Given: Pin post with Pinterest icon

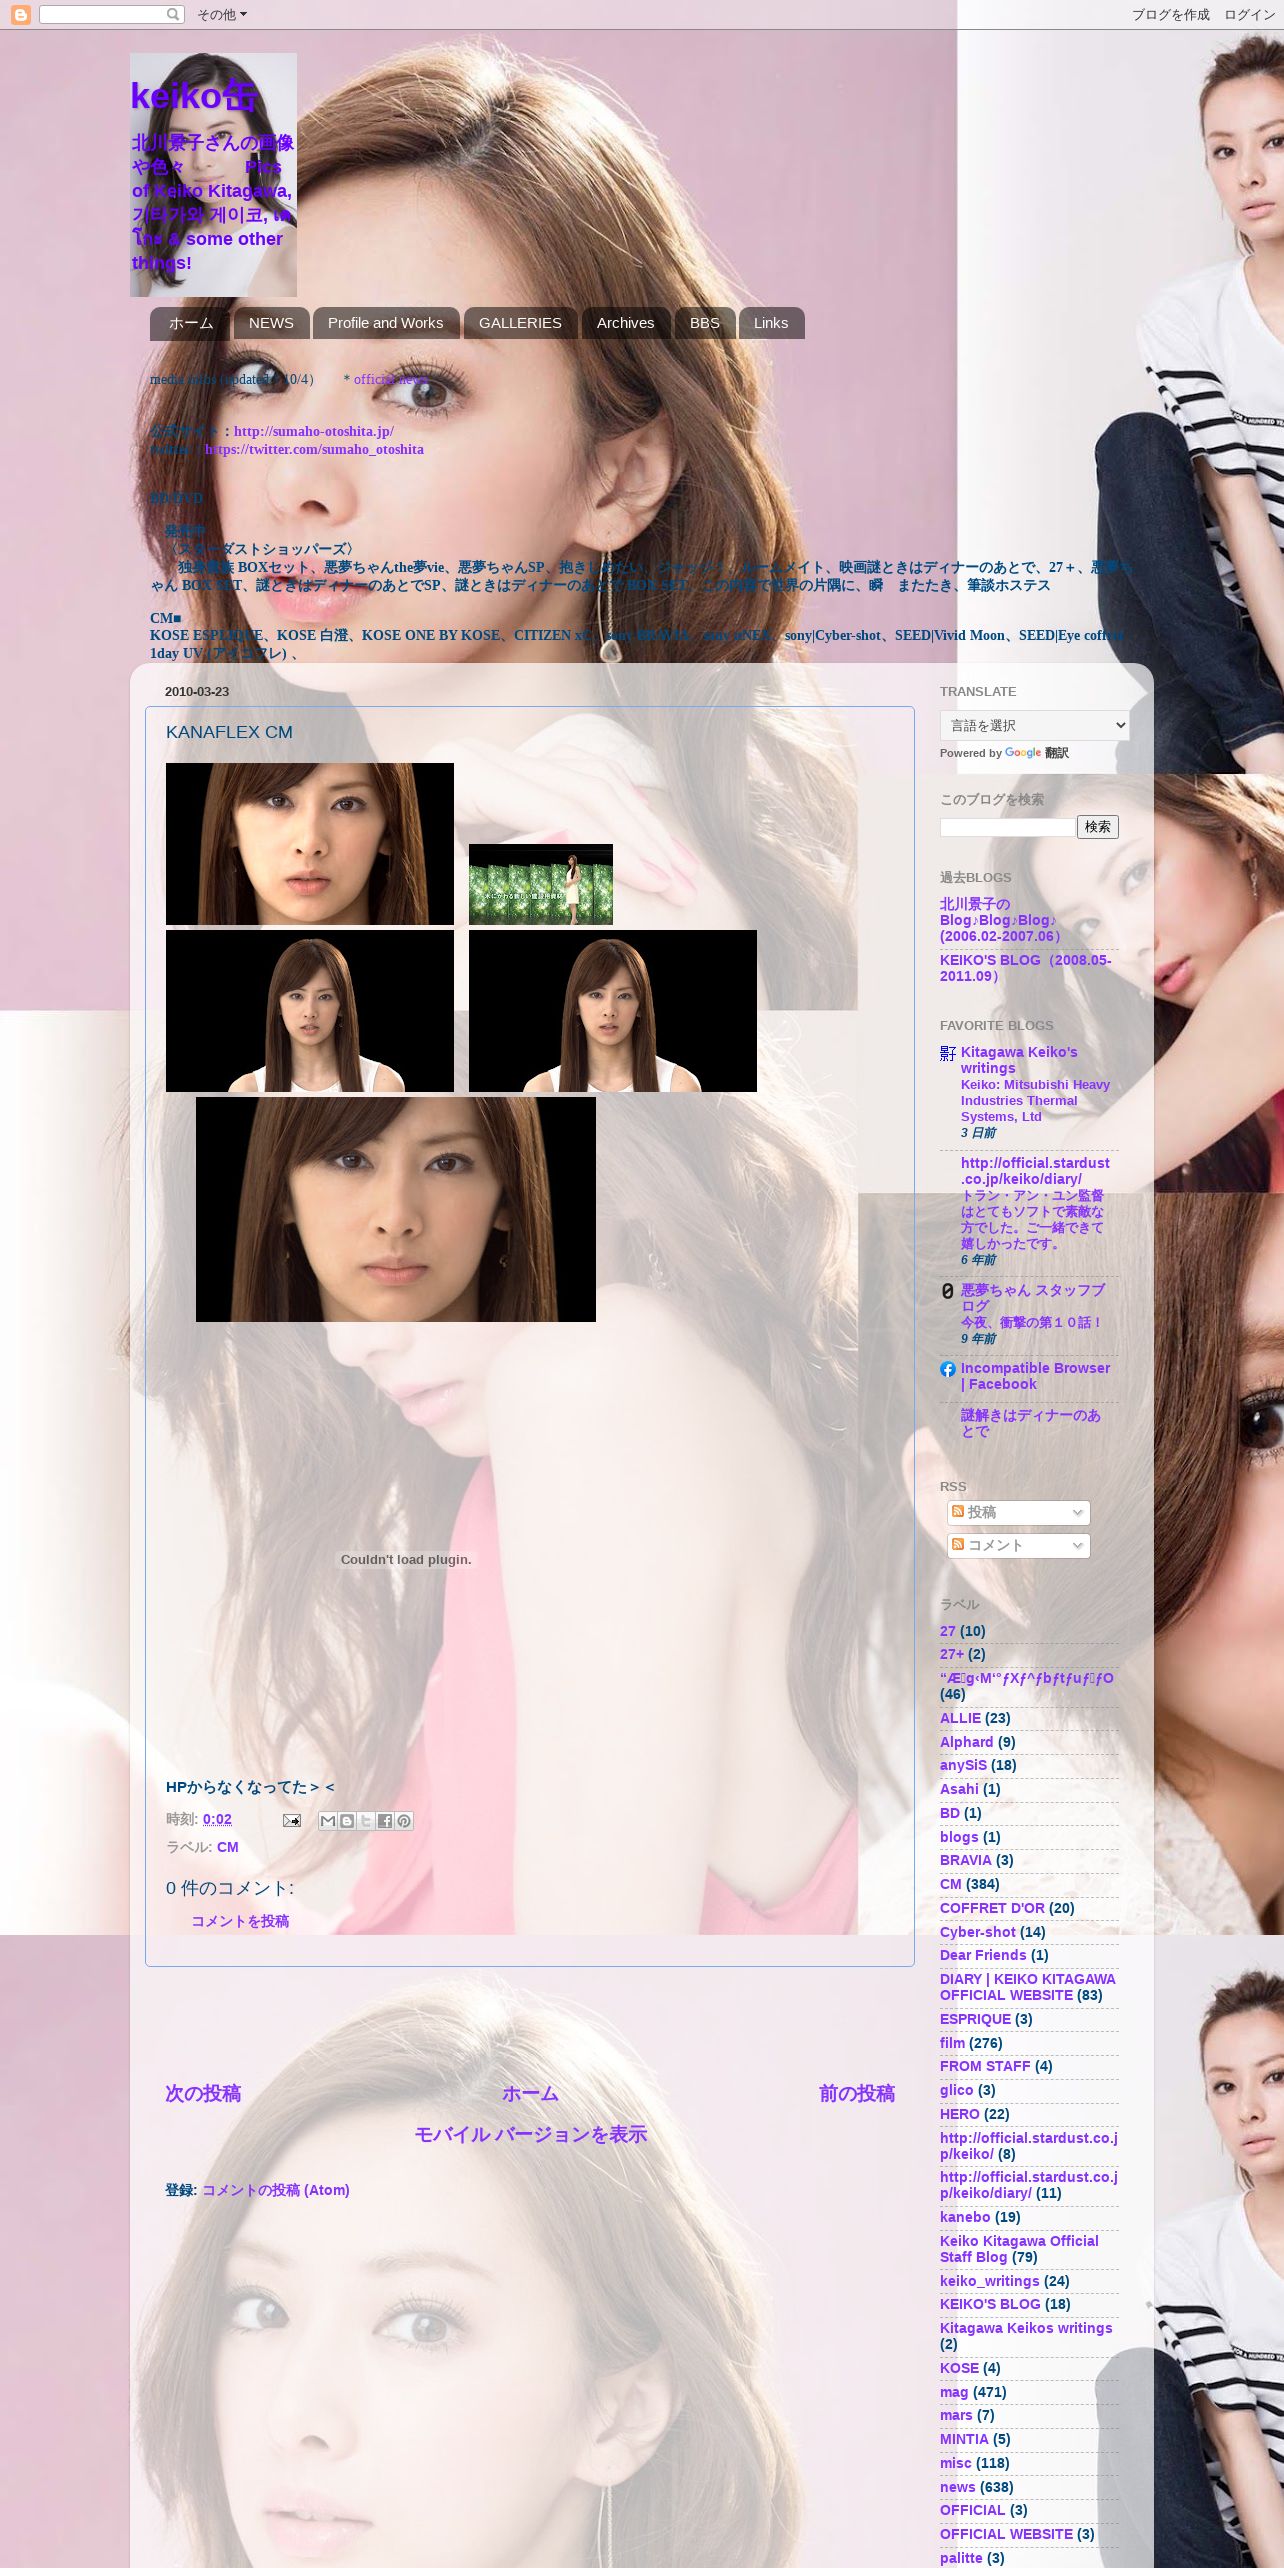Looking at the screenshot, I should pyautogui.click(x=404, y=1821).
